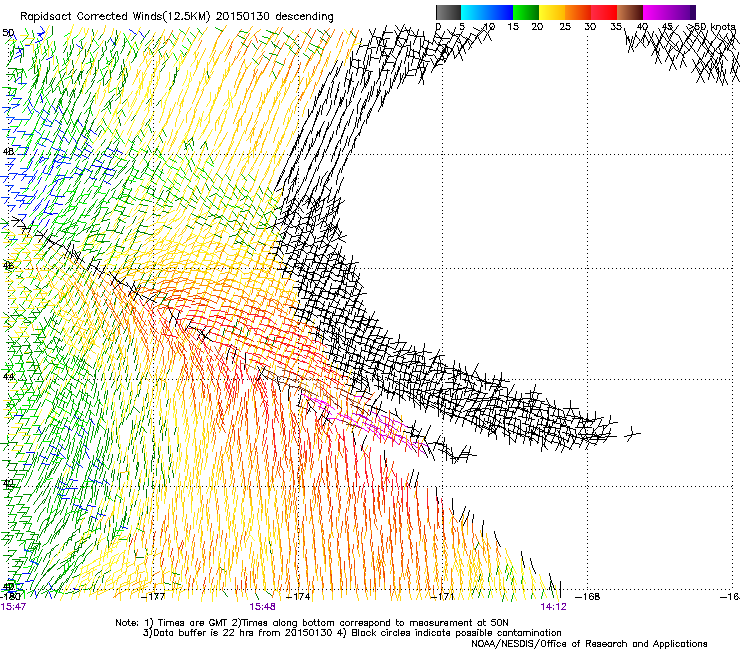The width and height of the screenshot is (740, 650).
Task: Click the '30' label under the color bar
Action: pos(590,27)
